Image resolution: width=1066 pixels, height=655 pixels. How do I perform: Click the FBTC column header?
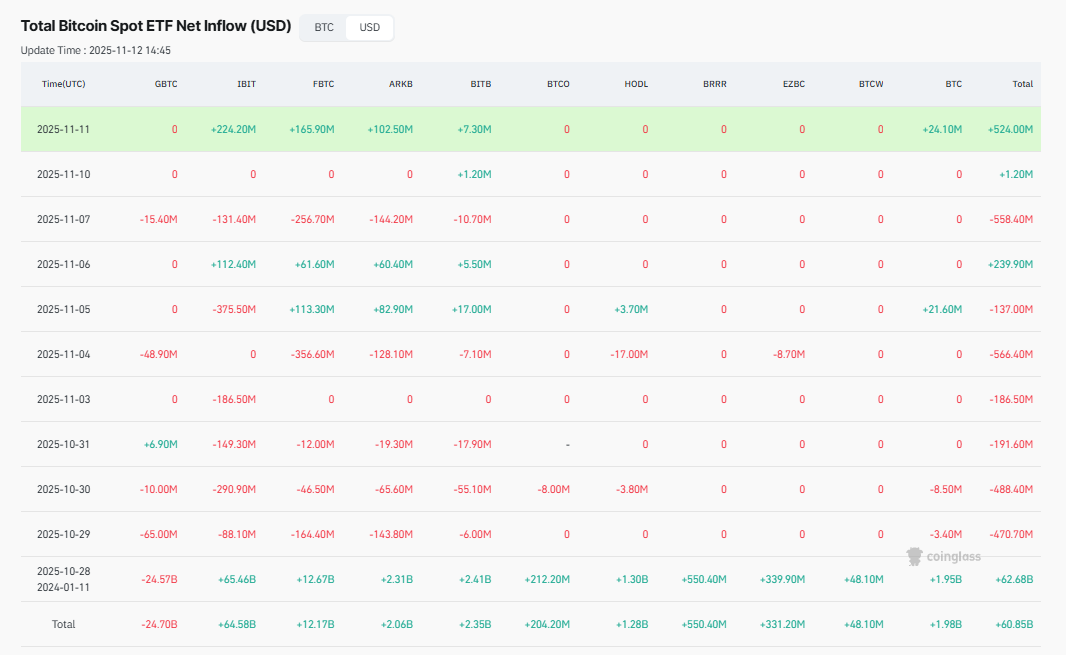point(323,84)
